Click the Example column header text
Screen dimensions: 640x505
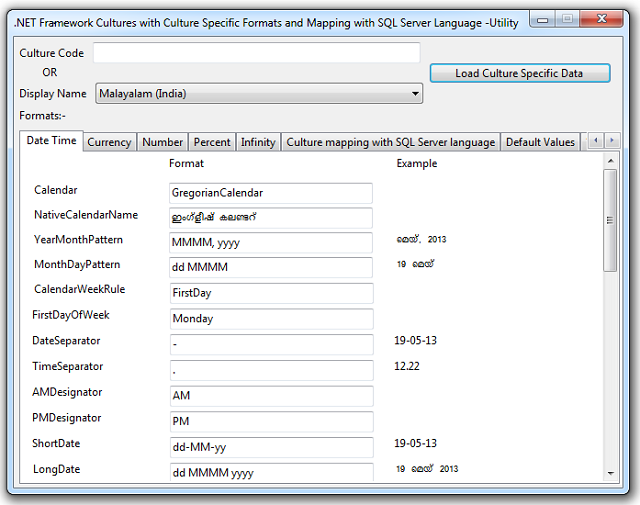(x=417, y=163)
